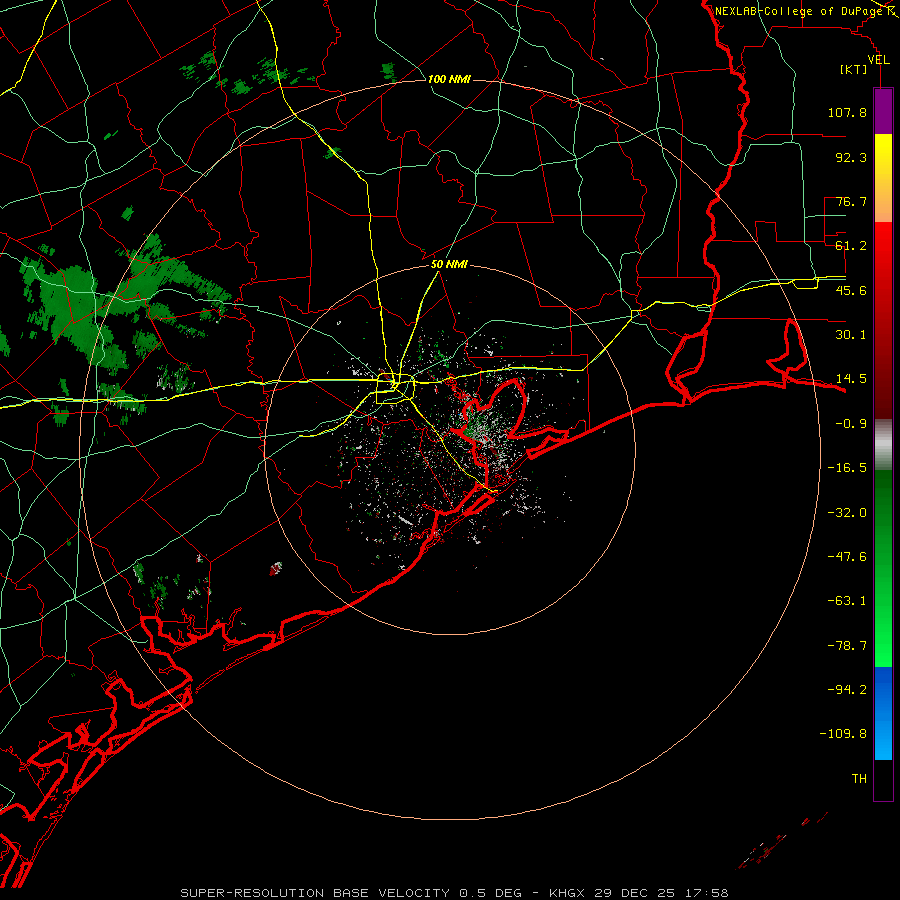Click the Super-Resolution Base Velocity KHGX caption
This screenshot has width=900, height=900.
click(454, 893)
